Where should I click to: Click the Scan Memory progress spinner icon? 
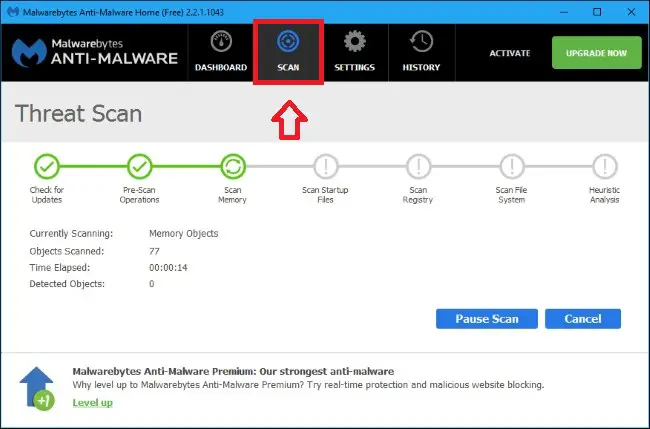coord(233,167)
